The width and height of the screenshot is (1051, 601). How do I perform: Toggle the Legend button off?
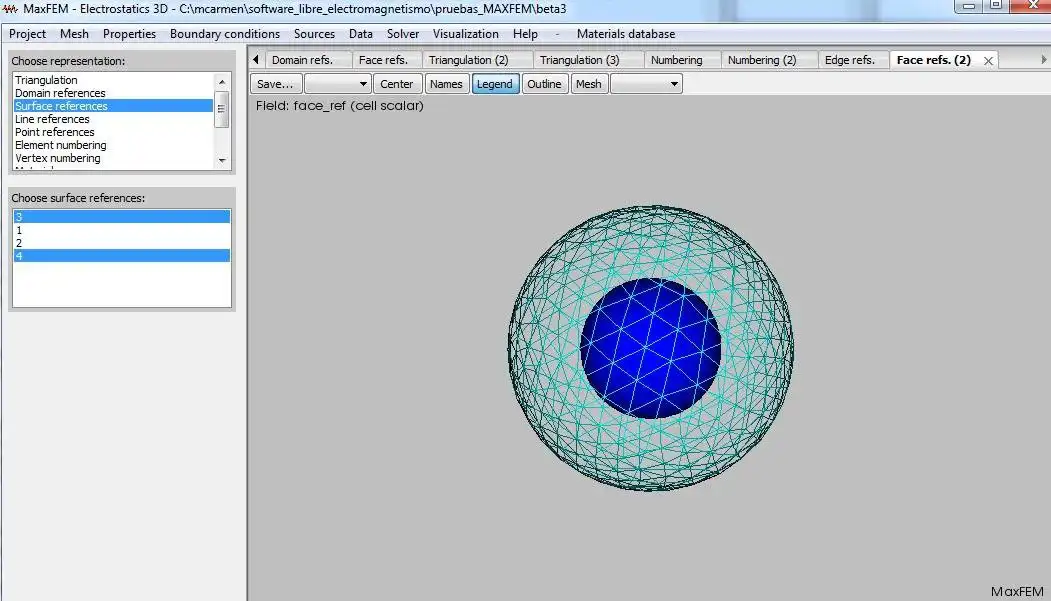[x=495, y=84]
